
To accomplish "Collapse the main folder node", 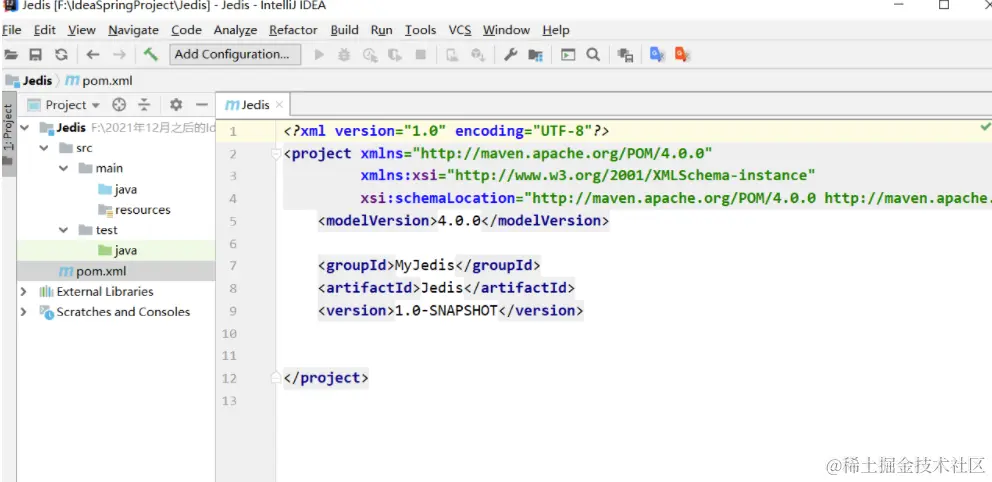I will click(64, 168).
